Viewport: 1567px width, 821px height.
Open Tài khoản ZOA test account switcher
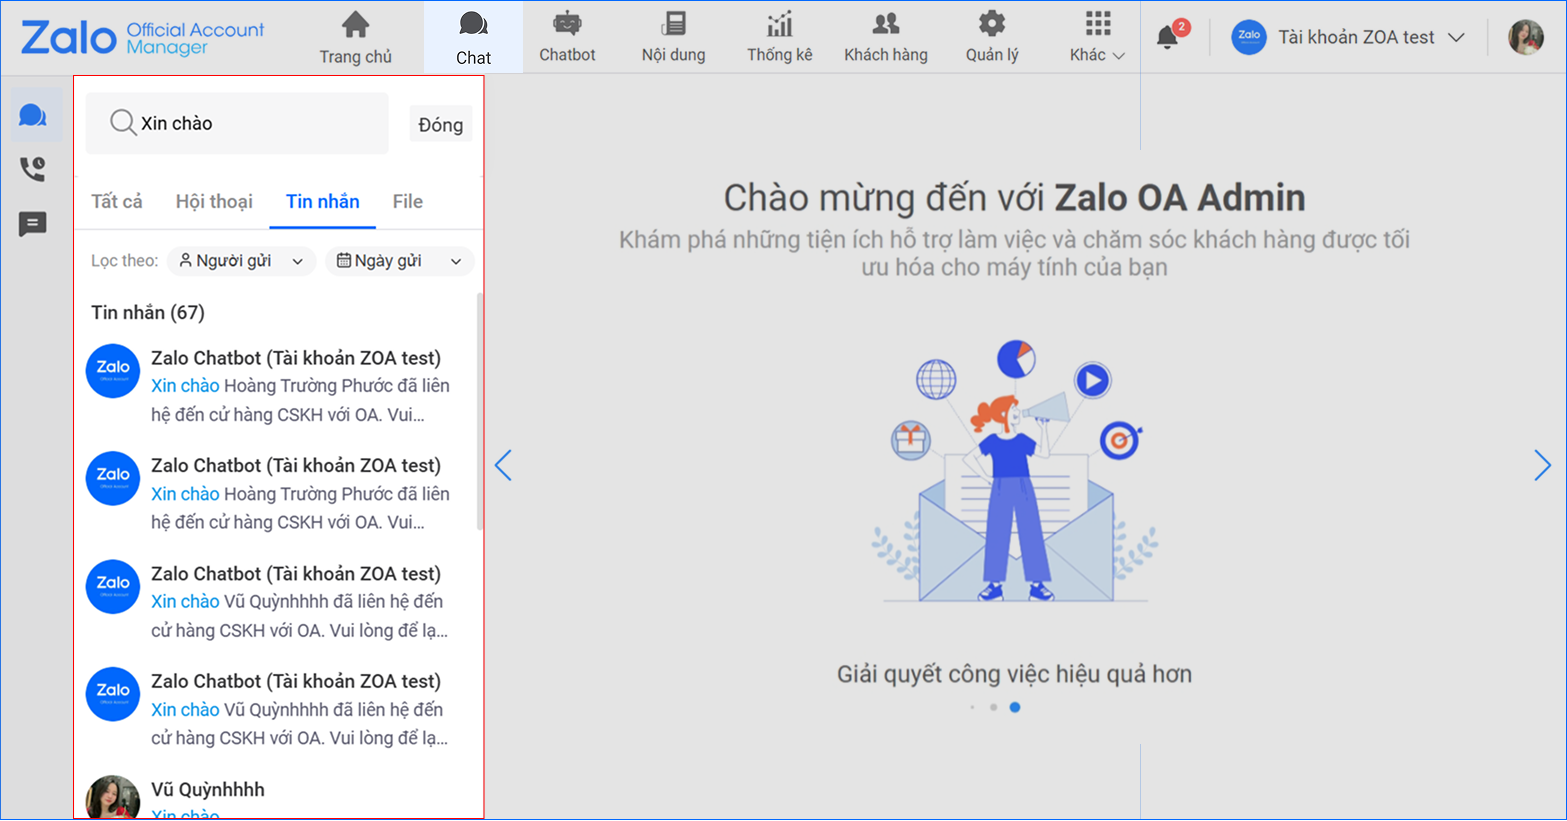[x=1349, y=37]
